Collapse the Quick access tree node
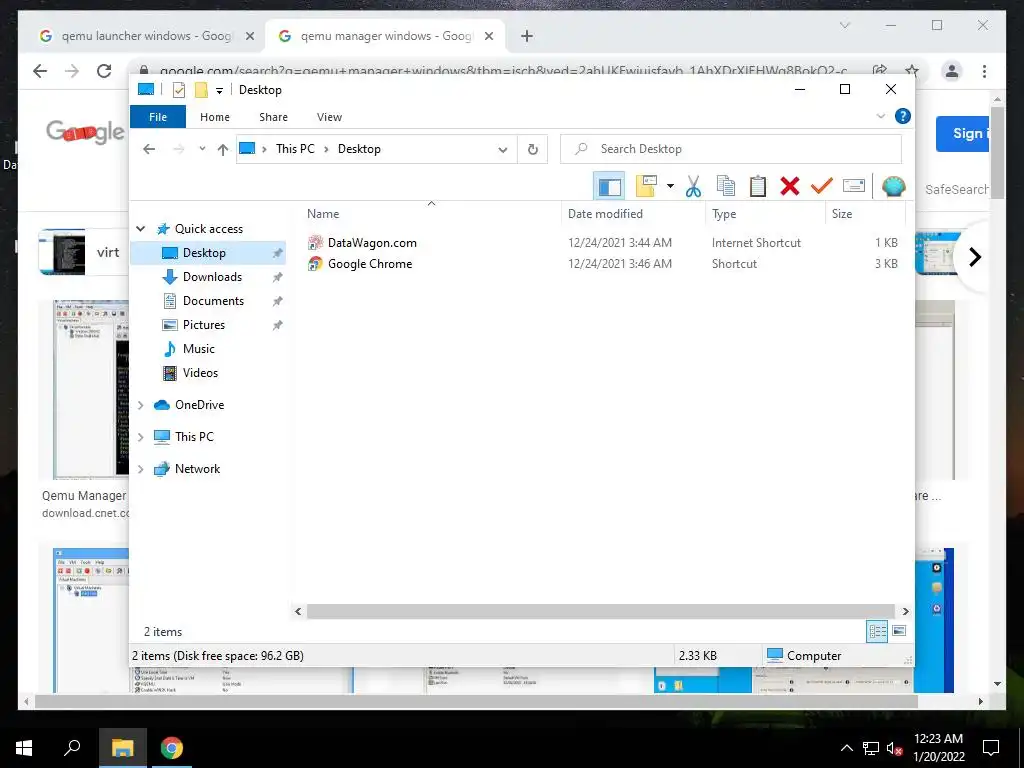This screenshot has width=1024, height=768. point(140,229)
